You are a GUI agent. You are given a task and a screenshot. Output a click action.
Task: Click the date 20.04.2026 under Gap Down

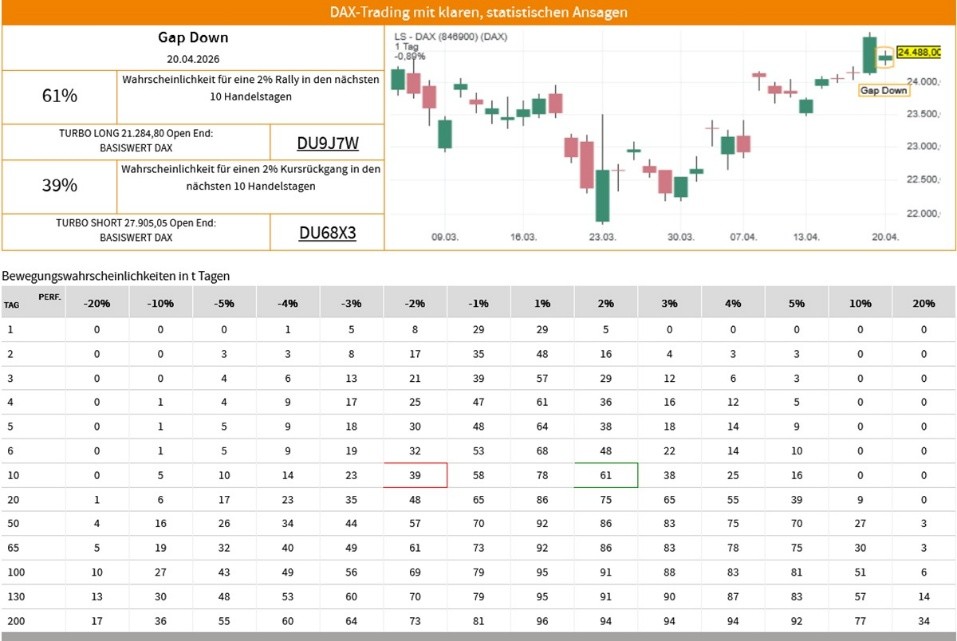[x=192, y=59]
